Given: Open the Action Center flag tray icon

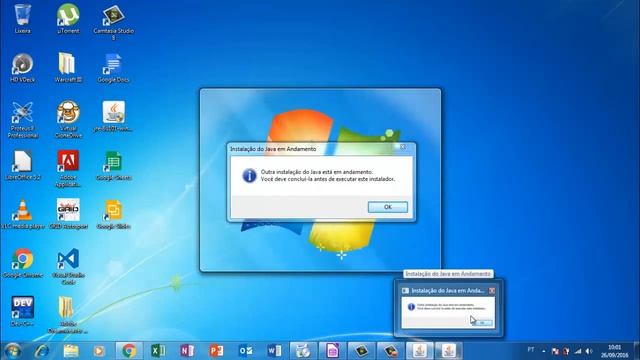Looking at the screenshot, I should (555, 351).
